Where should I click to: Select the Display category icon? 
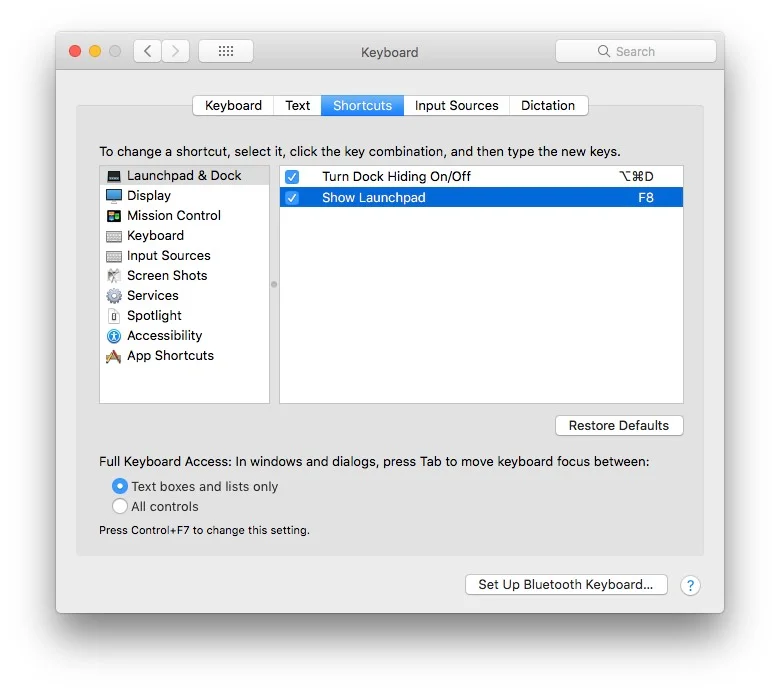[114, 196]
